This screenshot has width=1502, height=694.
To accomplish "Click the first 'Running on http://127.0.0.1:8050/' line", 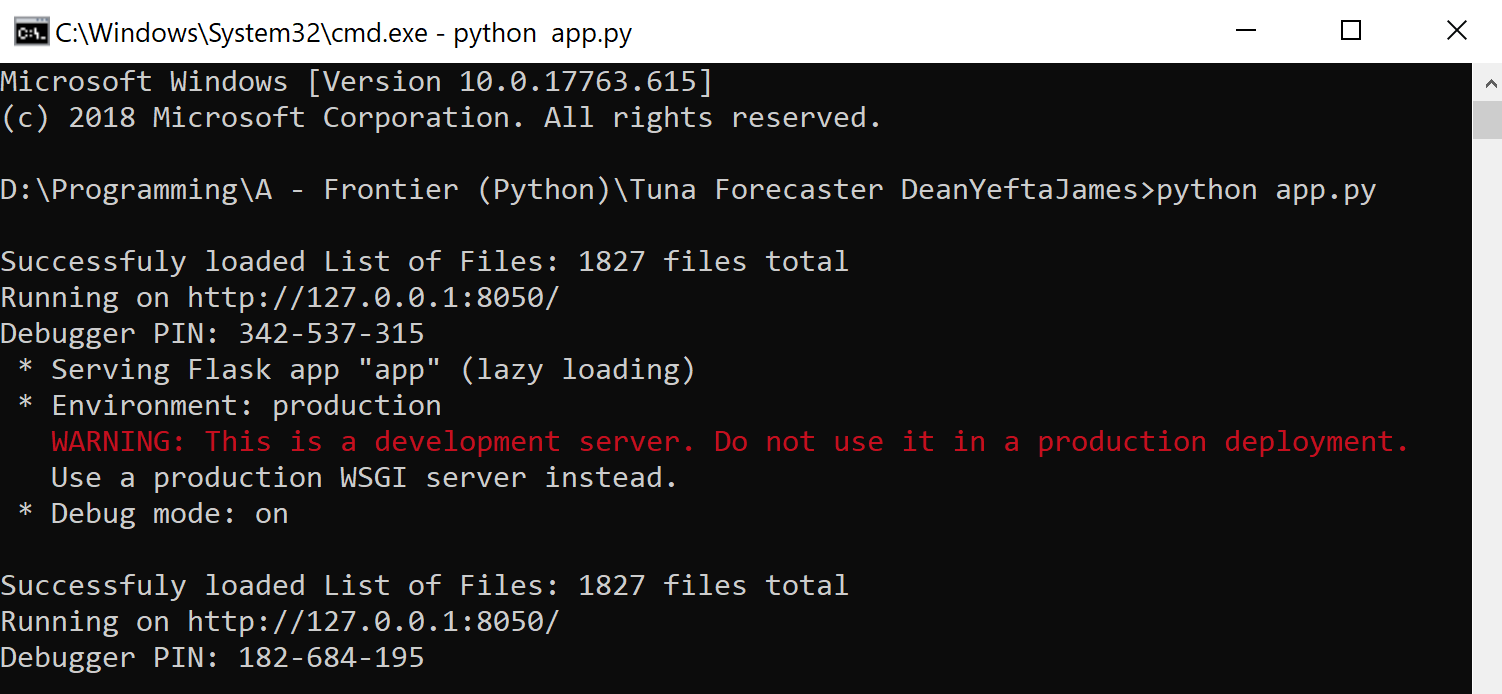I will [280, 298].
